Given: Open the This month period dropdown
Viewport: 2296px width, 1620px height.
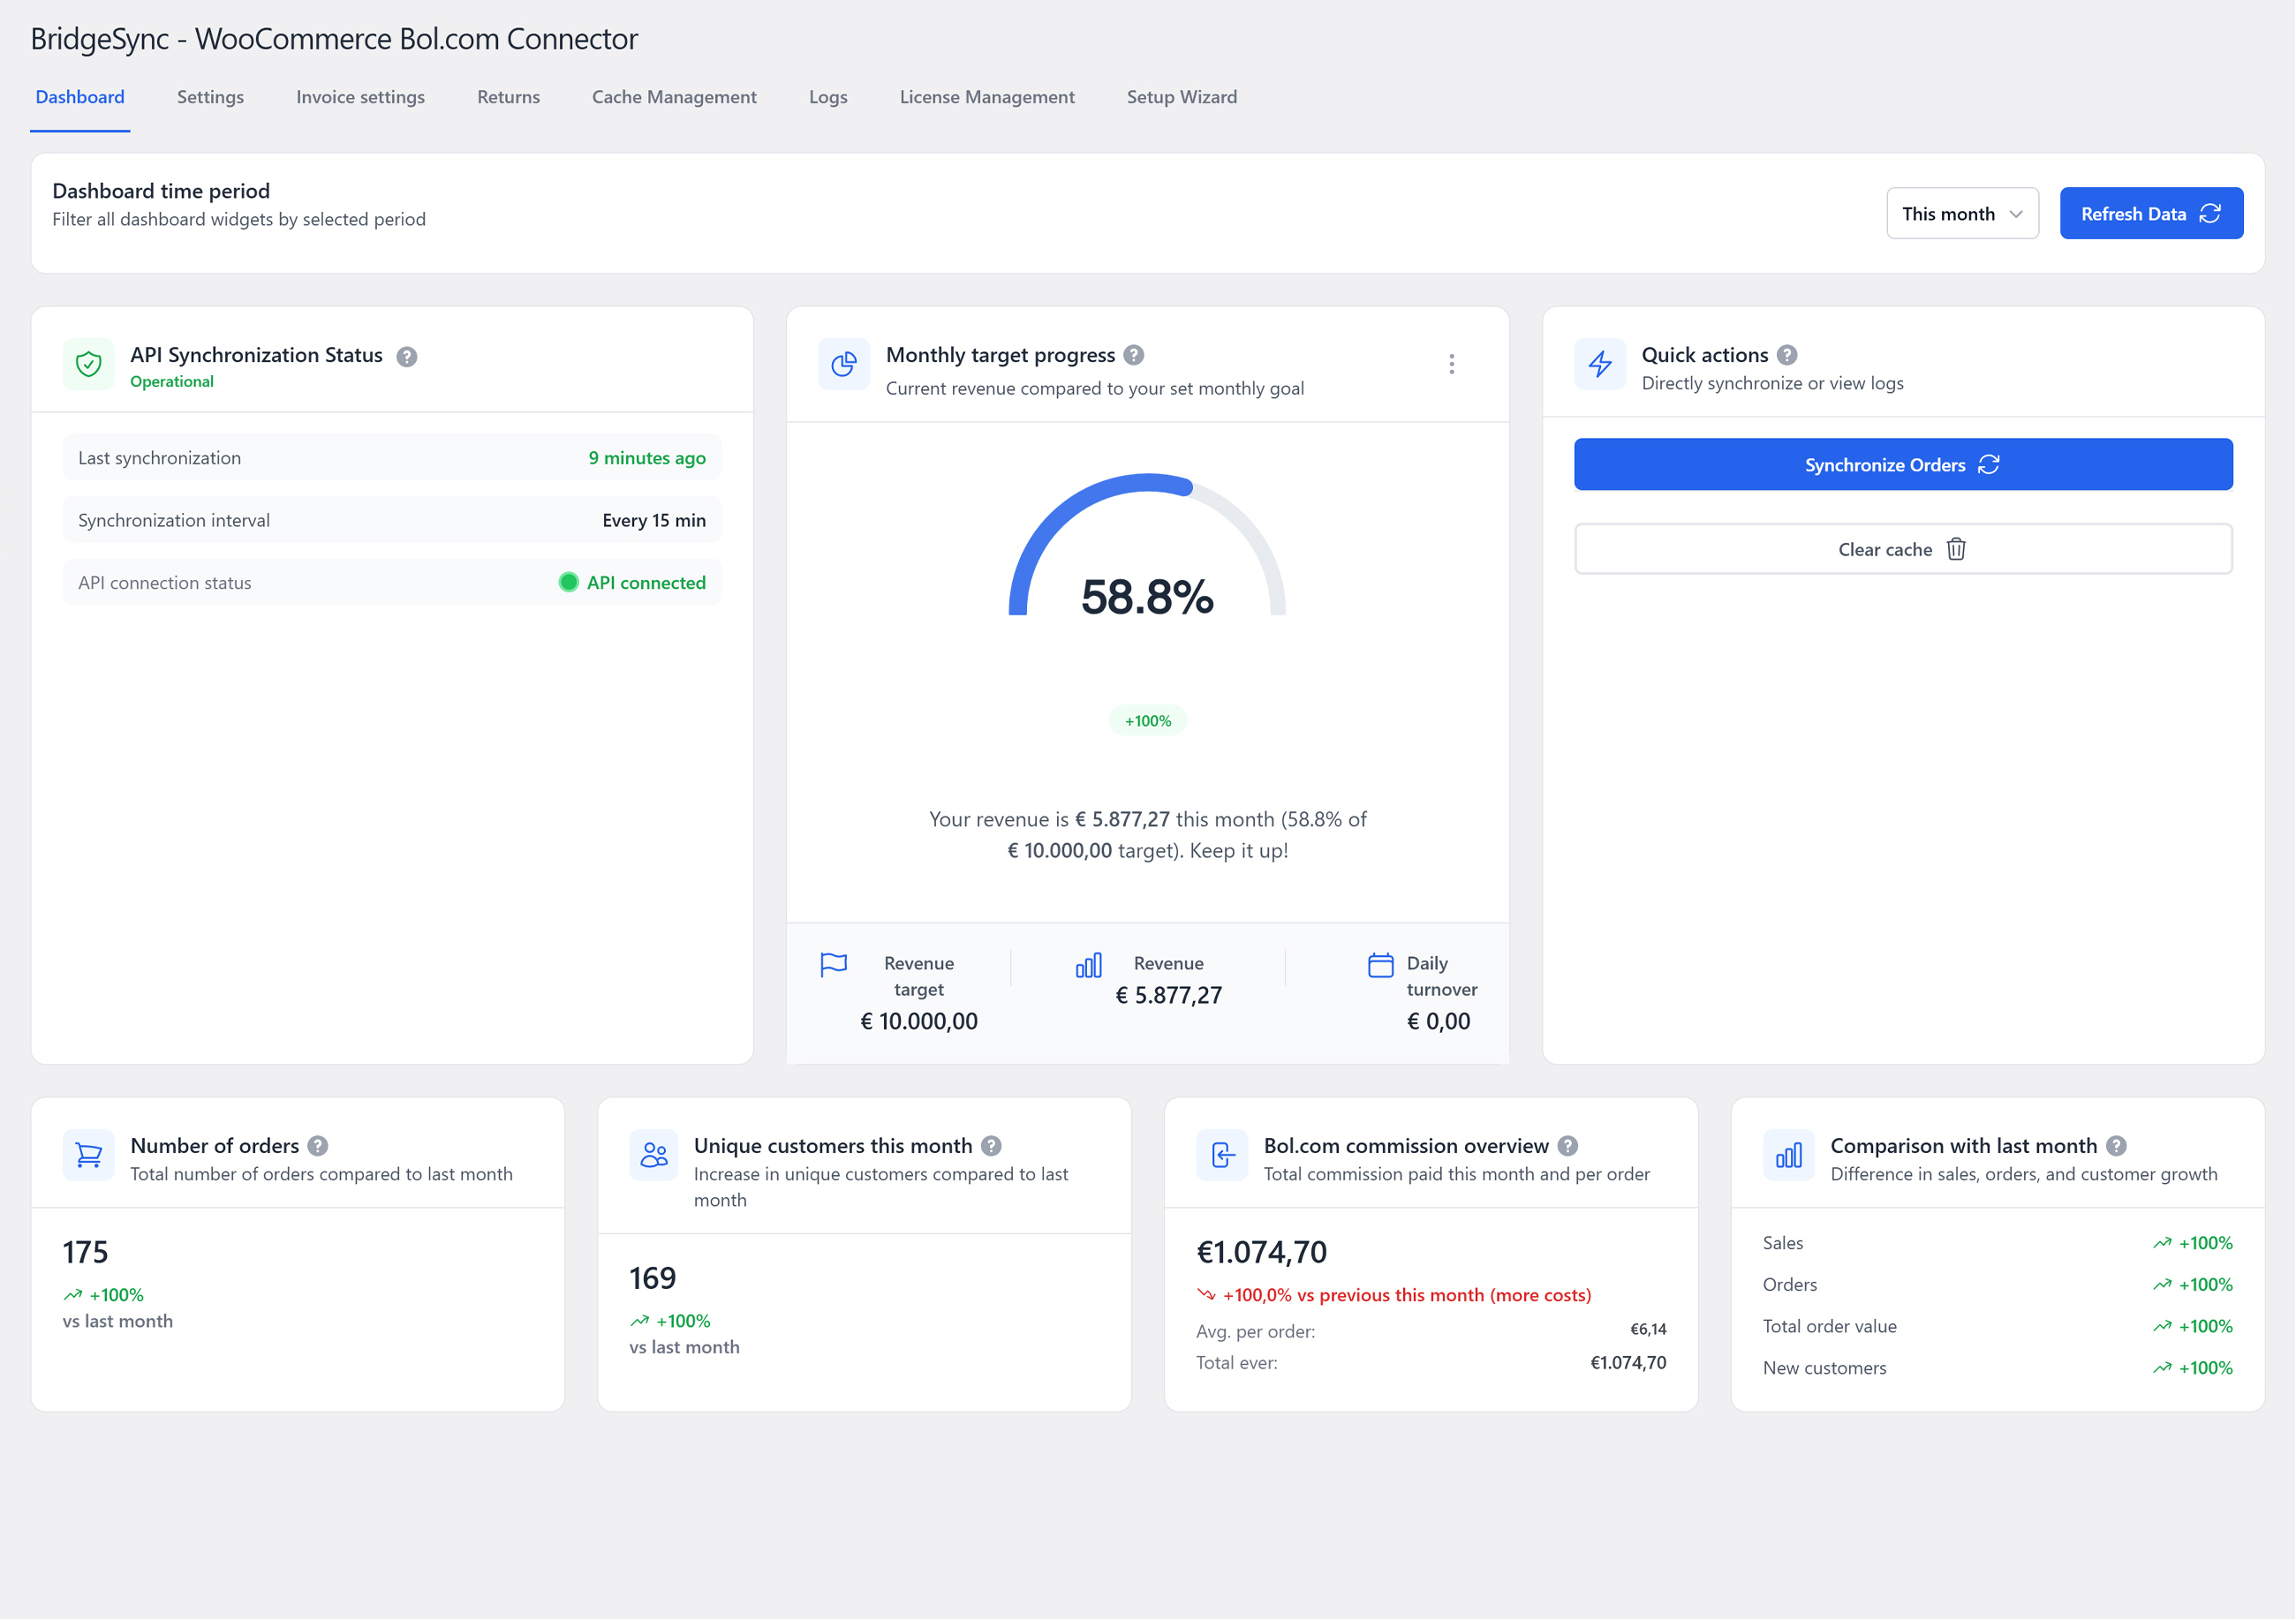Looking at the screenshot, I should pyautogui.click(x=1962, y=214).
